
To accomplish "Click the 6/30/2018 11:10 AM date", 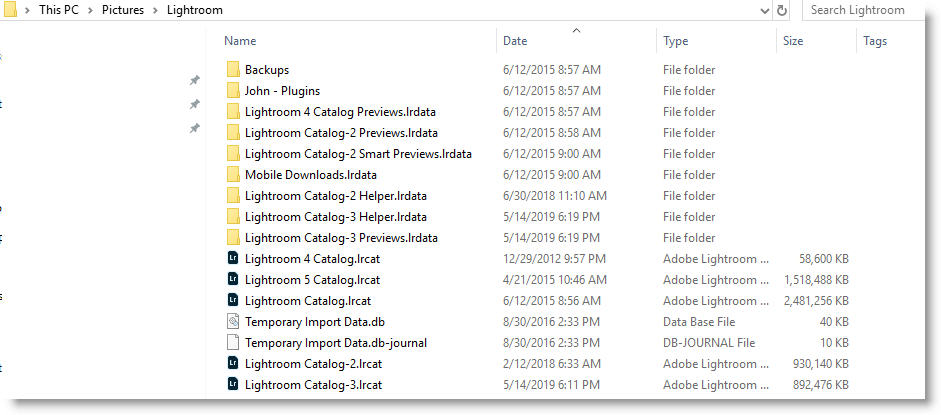I will pyautogui.click(x=555, y=196).
